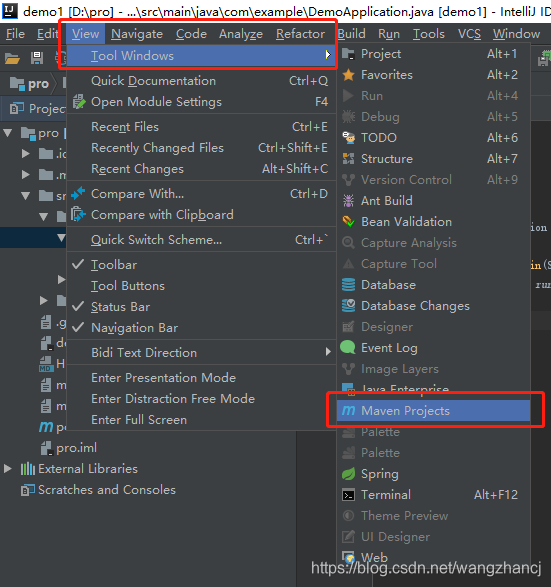551x587 pixels.
Task: Select Enter Full Screen
Action: click(x=201, y=420)
